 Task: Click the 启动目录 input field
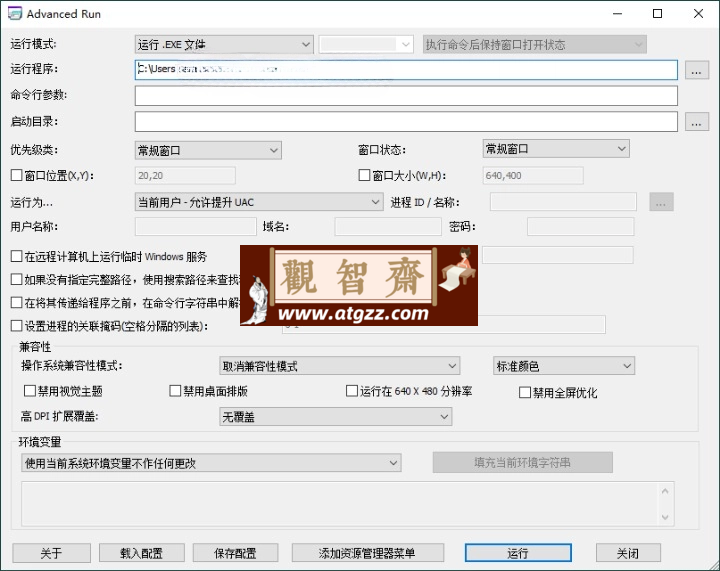406,122
